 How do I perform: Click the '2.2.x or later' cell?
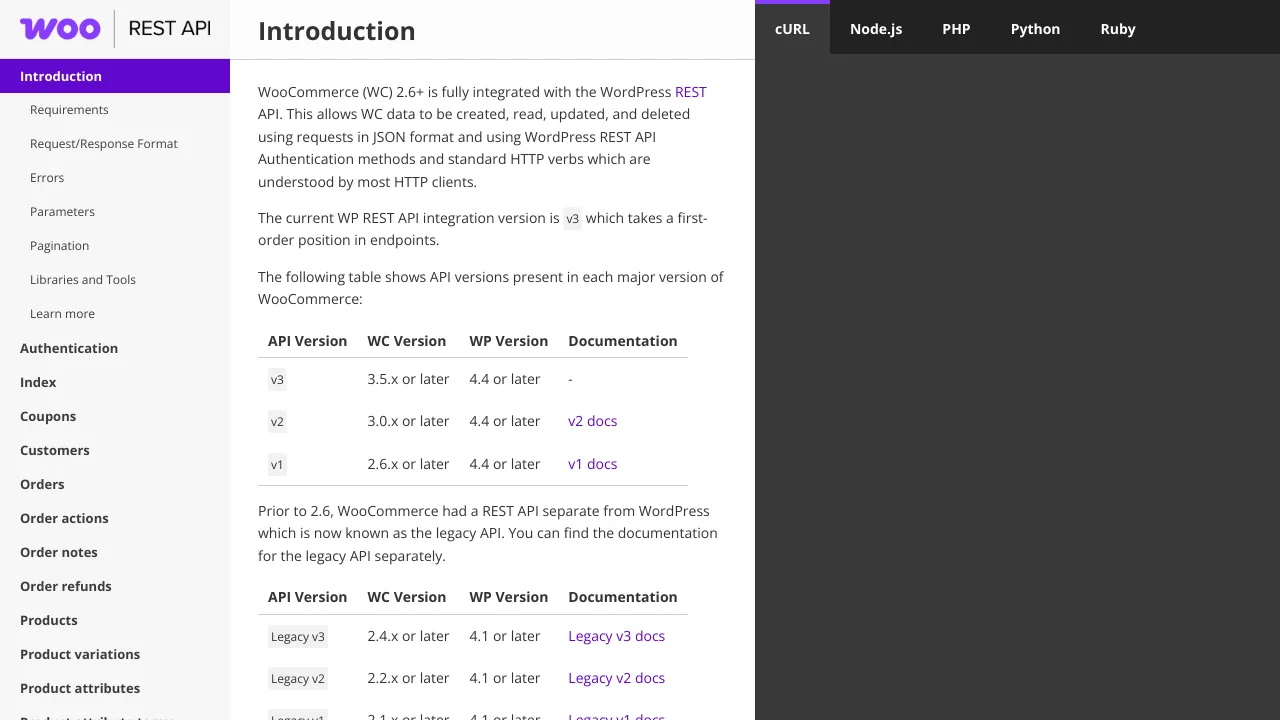408,678
